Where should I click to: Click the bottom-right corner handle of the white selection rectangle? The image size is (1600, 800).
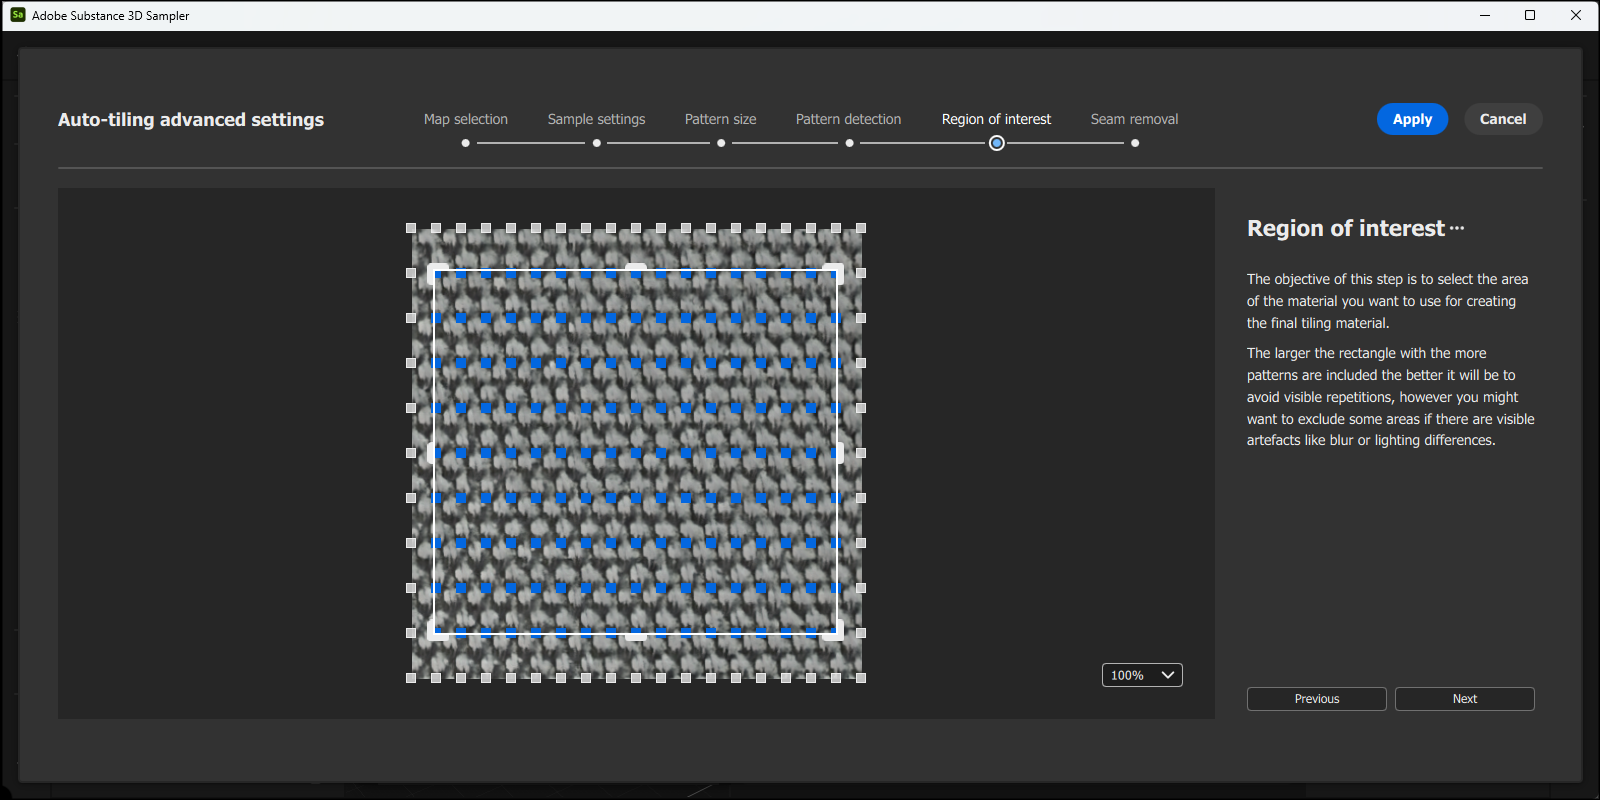tap(836, 632)
